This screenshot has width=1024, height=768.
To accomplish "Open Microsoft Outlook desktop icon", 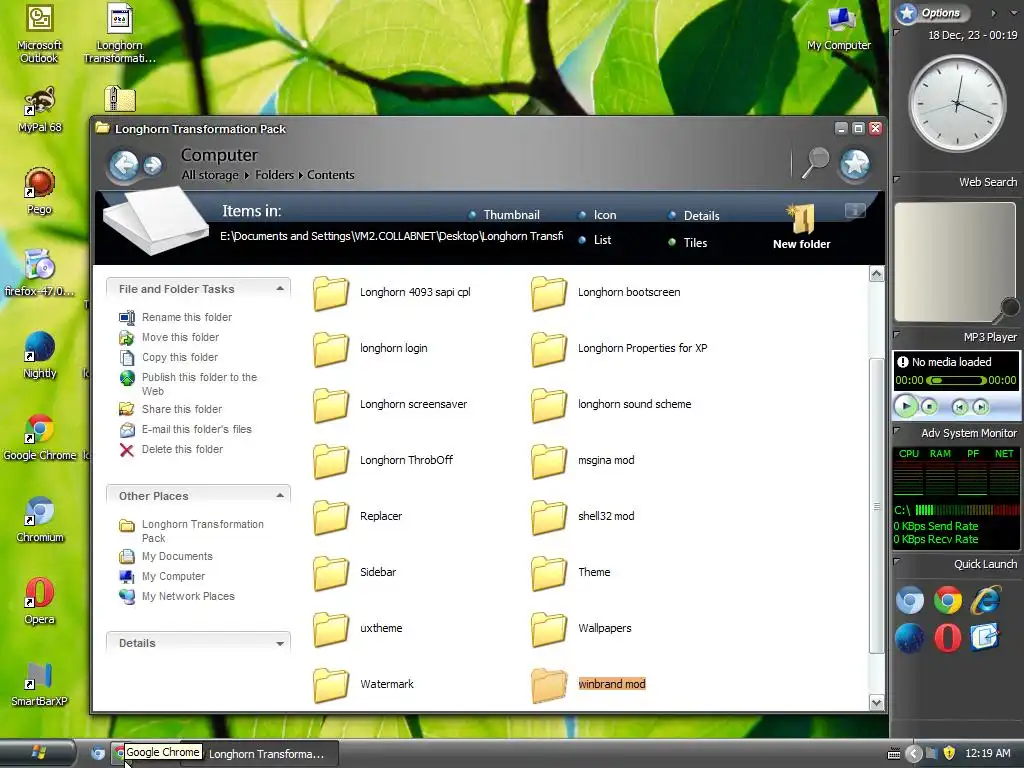I will 39,34.
